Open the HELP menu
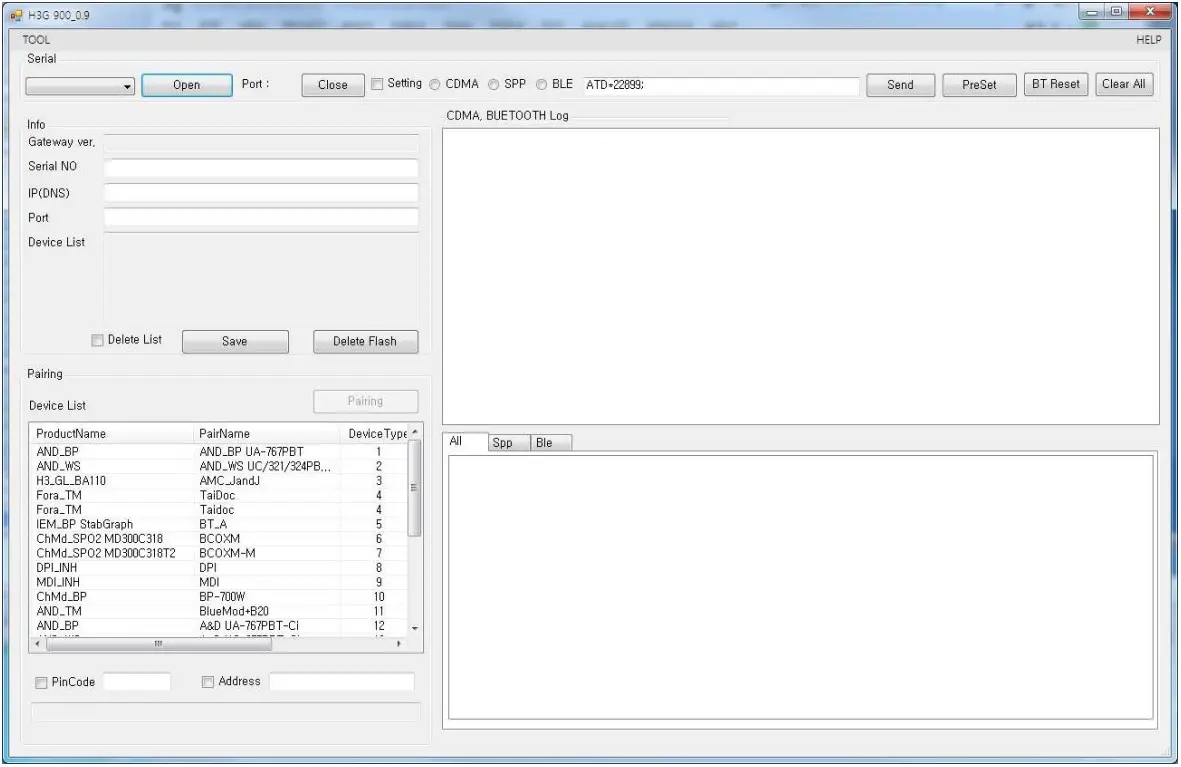 1148,40
